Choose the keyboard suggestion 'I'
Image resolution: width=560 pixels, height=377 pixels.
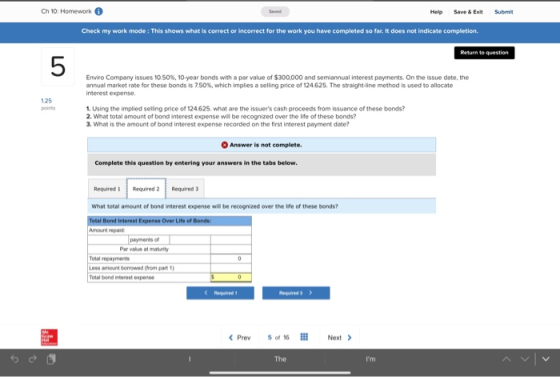(190, 359)
